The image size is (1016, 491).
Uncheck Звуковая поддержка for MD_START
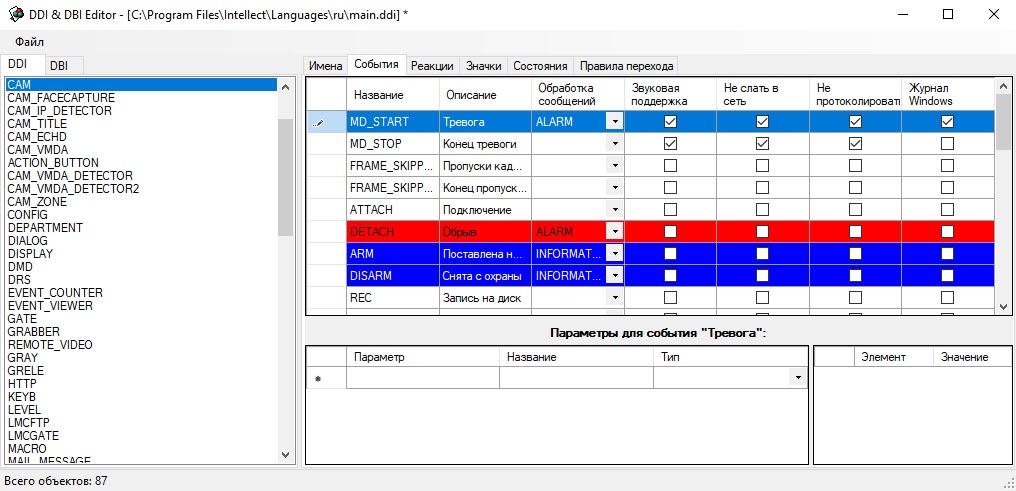(x=671, y=121)
